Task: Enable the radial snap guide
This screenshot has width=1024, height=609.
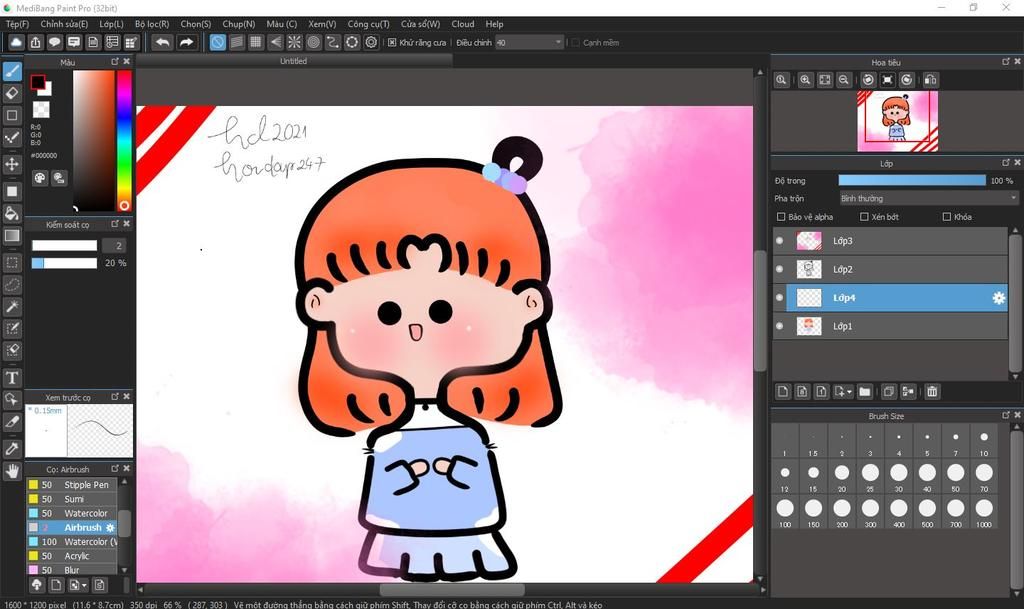Action: pos(295,42)
